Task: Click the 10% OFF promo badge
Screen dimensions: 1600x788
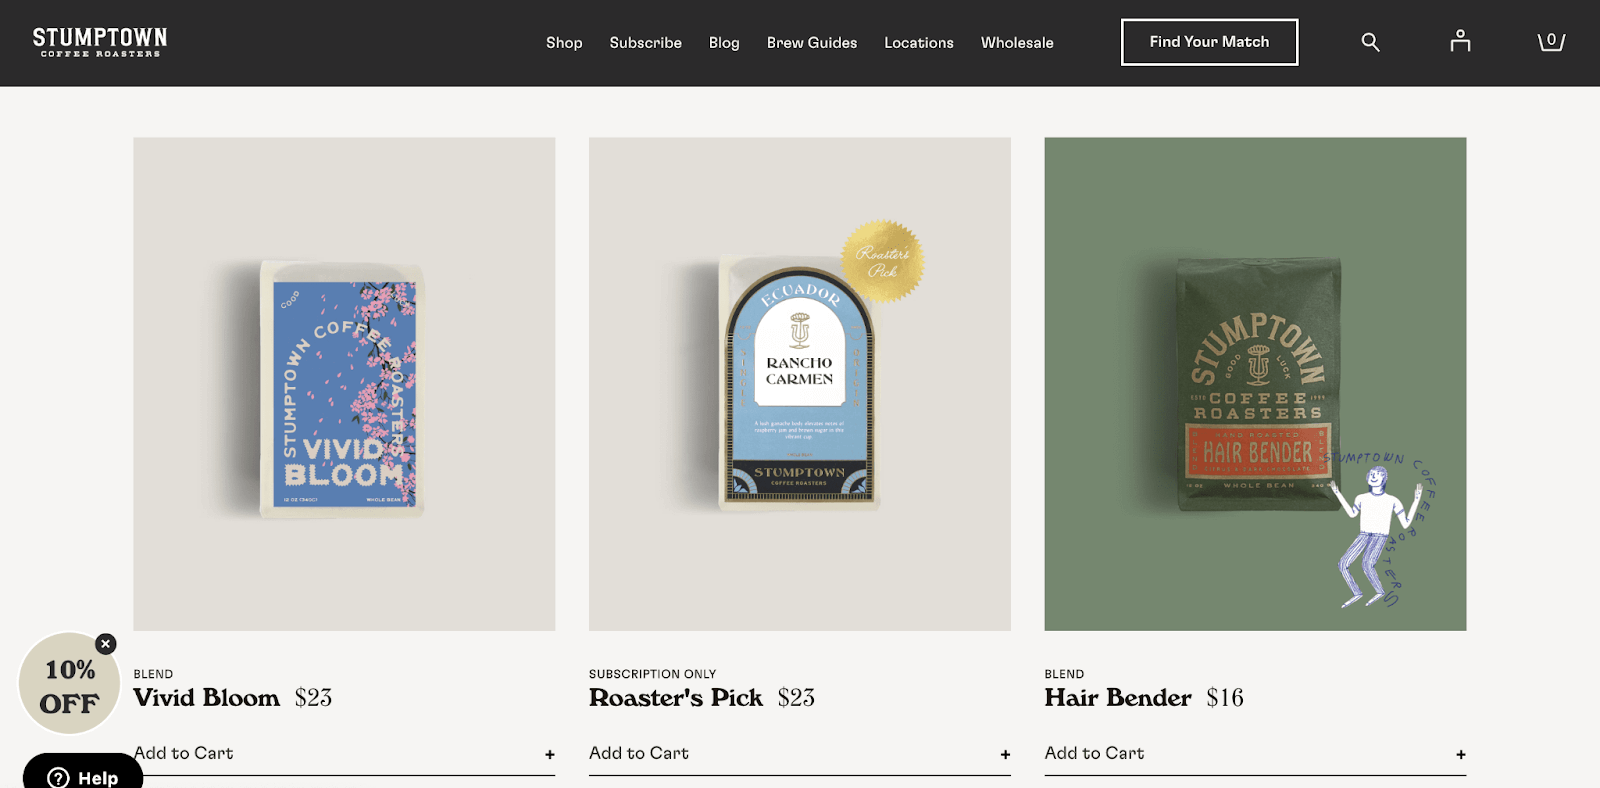Action: [68, 685]
